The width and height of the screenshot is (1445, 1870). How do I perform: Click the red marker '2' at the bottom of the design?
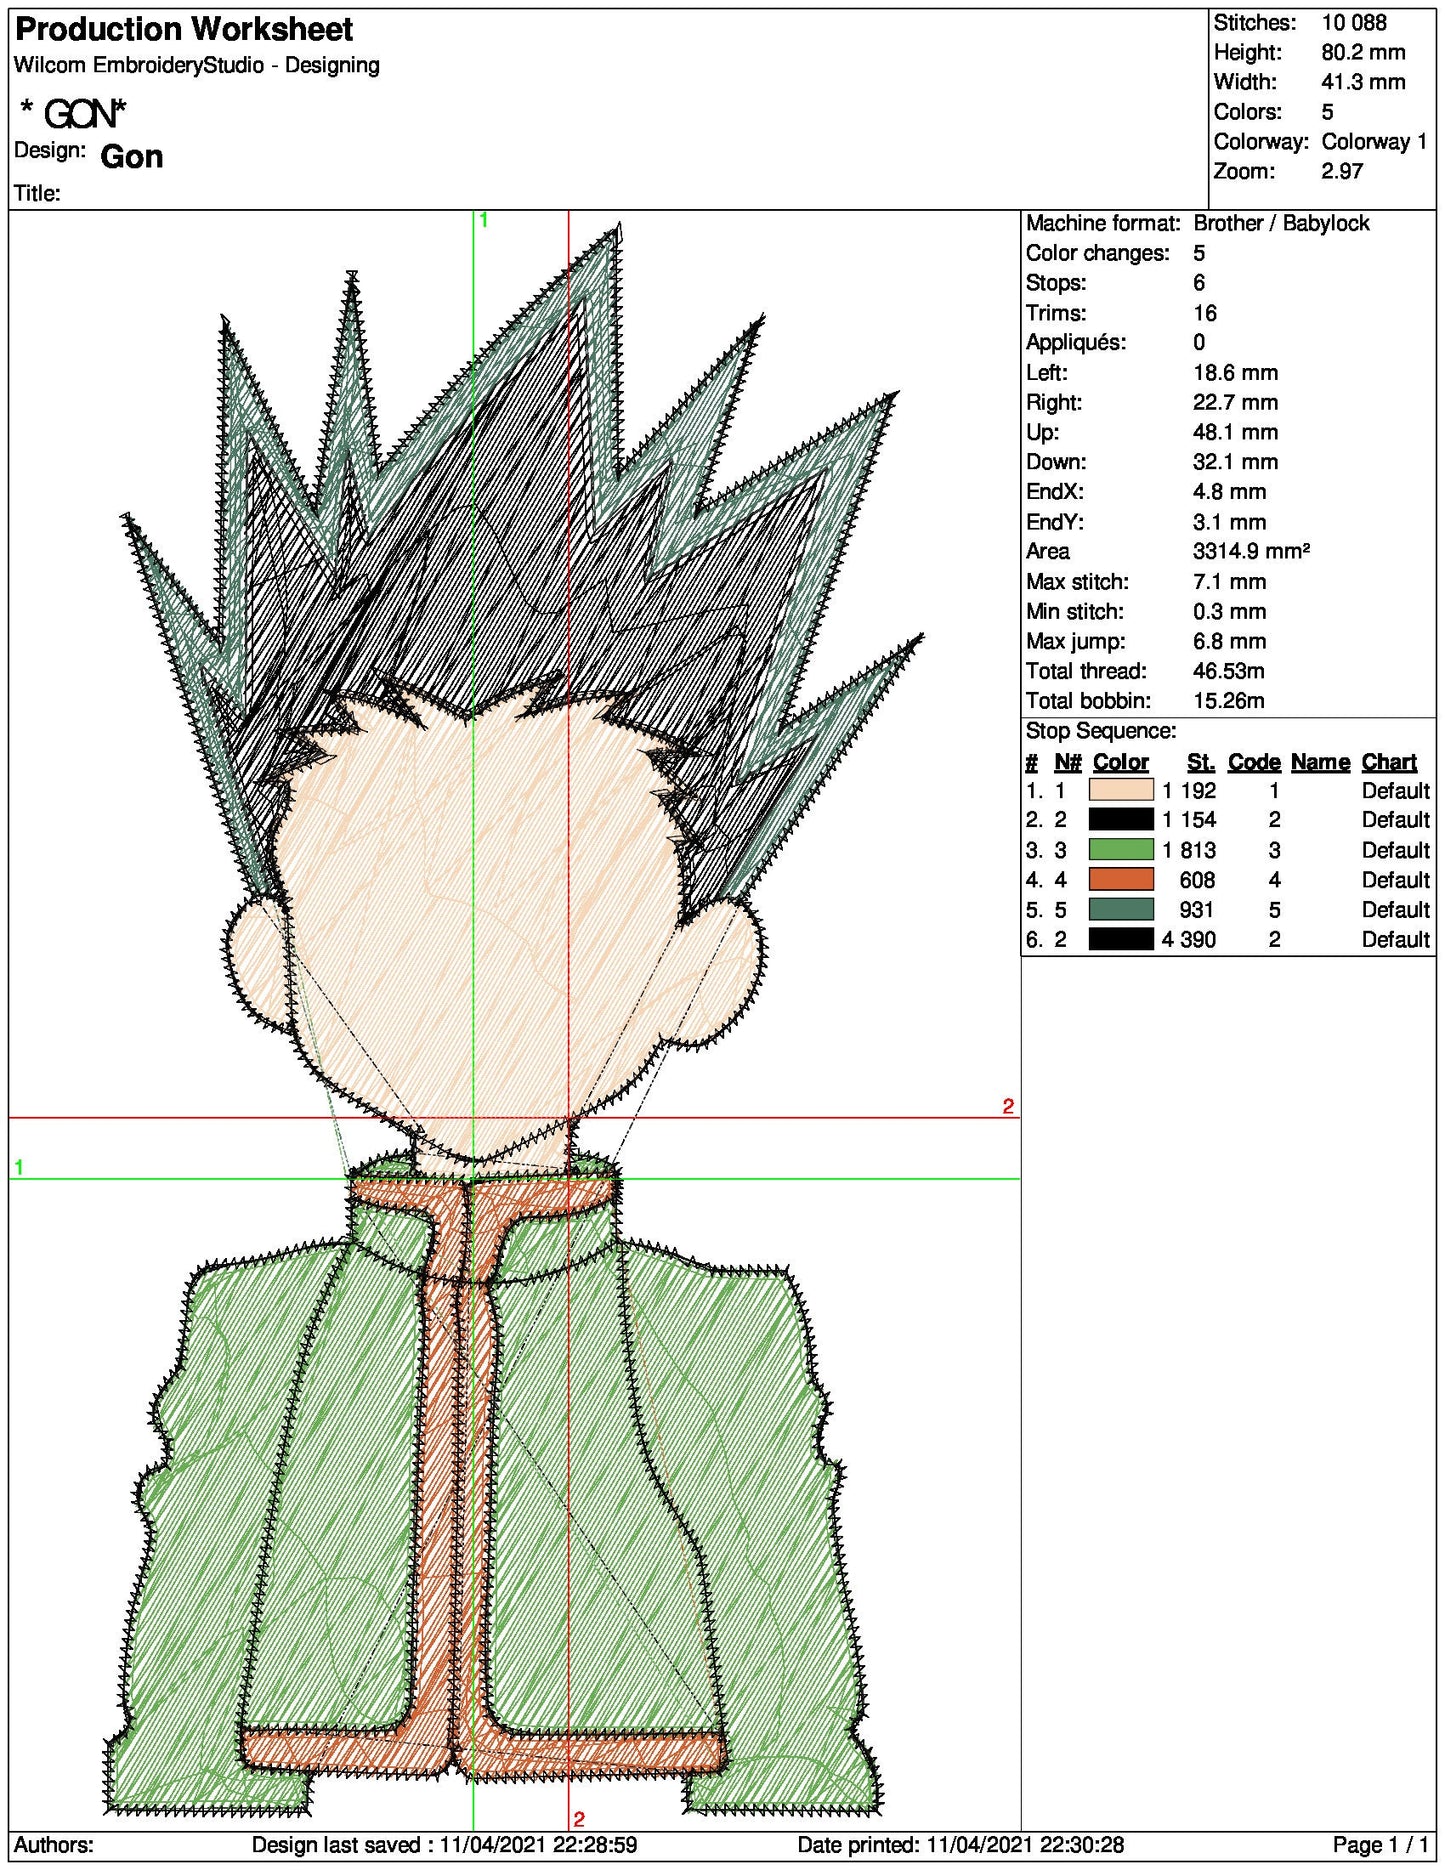click(579, 1819)
